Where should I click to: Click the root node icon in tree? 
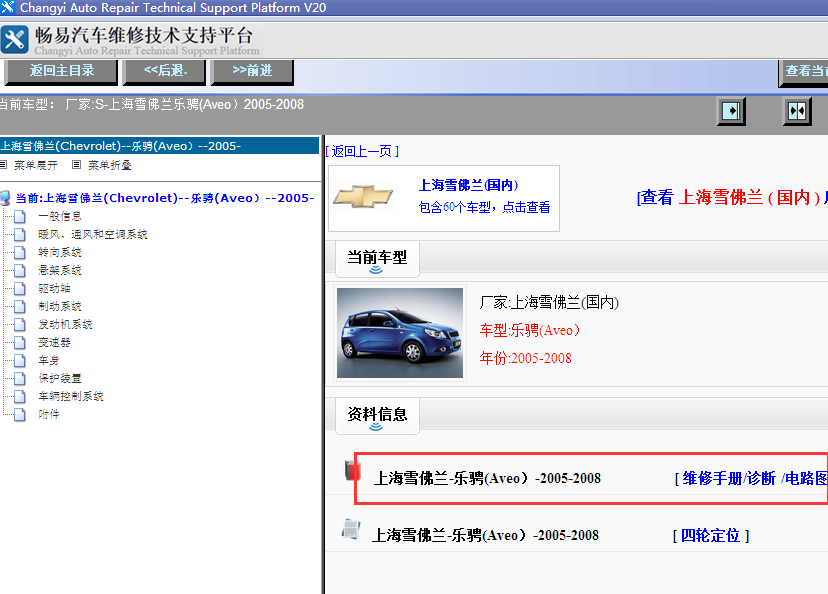pyautogui.click(x=5, y=199)
